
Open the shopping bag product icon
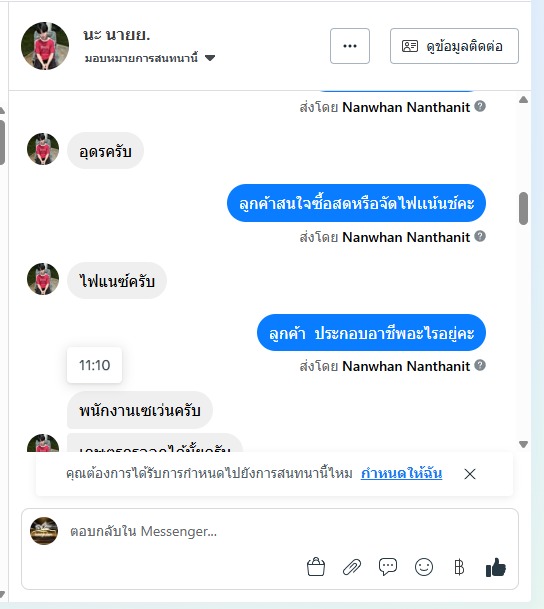(316, 567)
